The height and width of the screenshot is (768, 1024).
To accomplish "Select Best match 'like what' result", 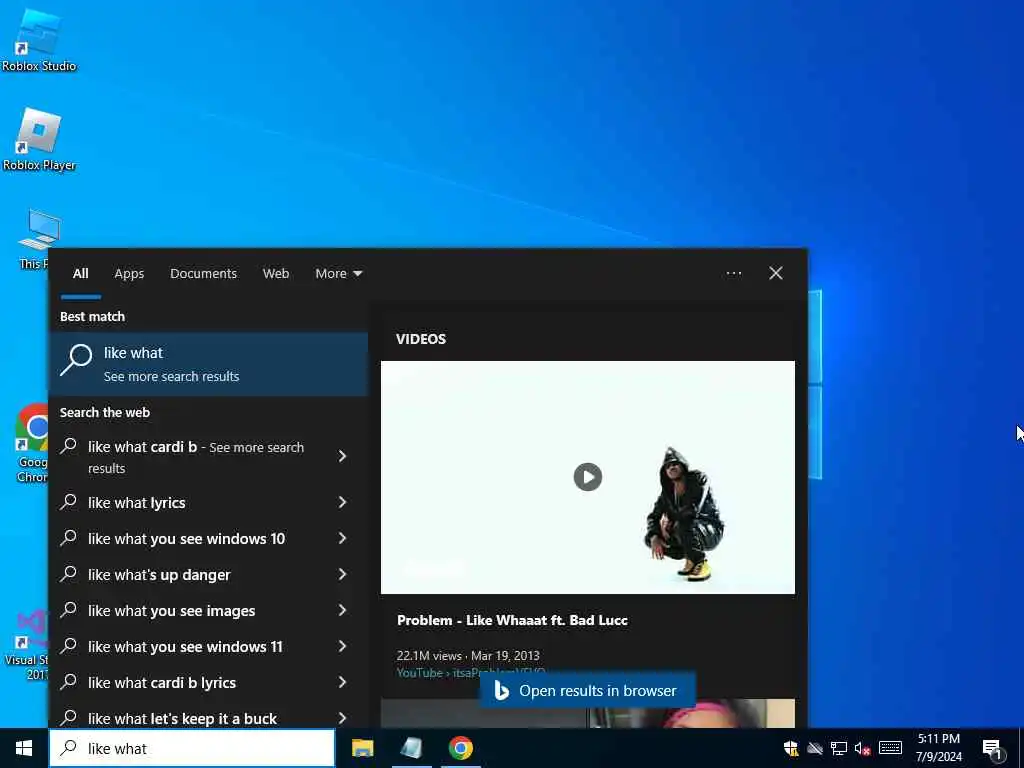I will click(208, 364).
